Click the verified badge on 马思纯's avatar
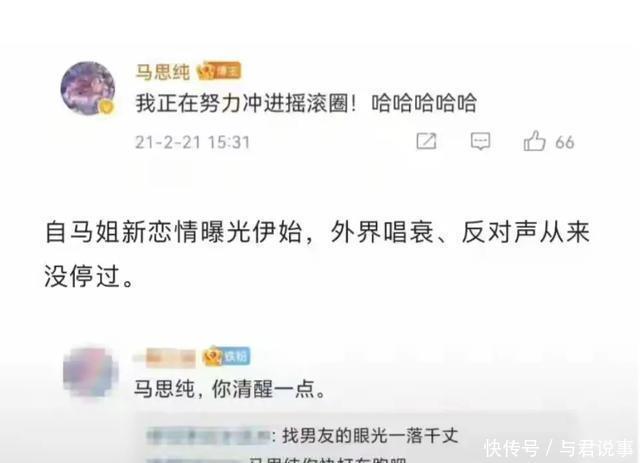The width and height of the screenshot is (640, 463). coord(107,107)
